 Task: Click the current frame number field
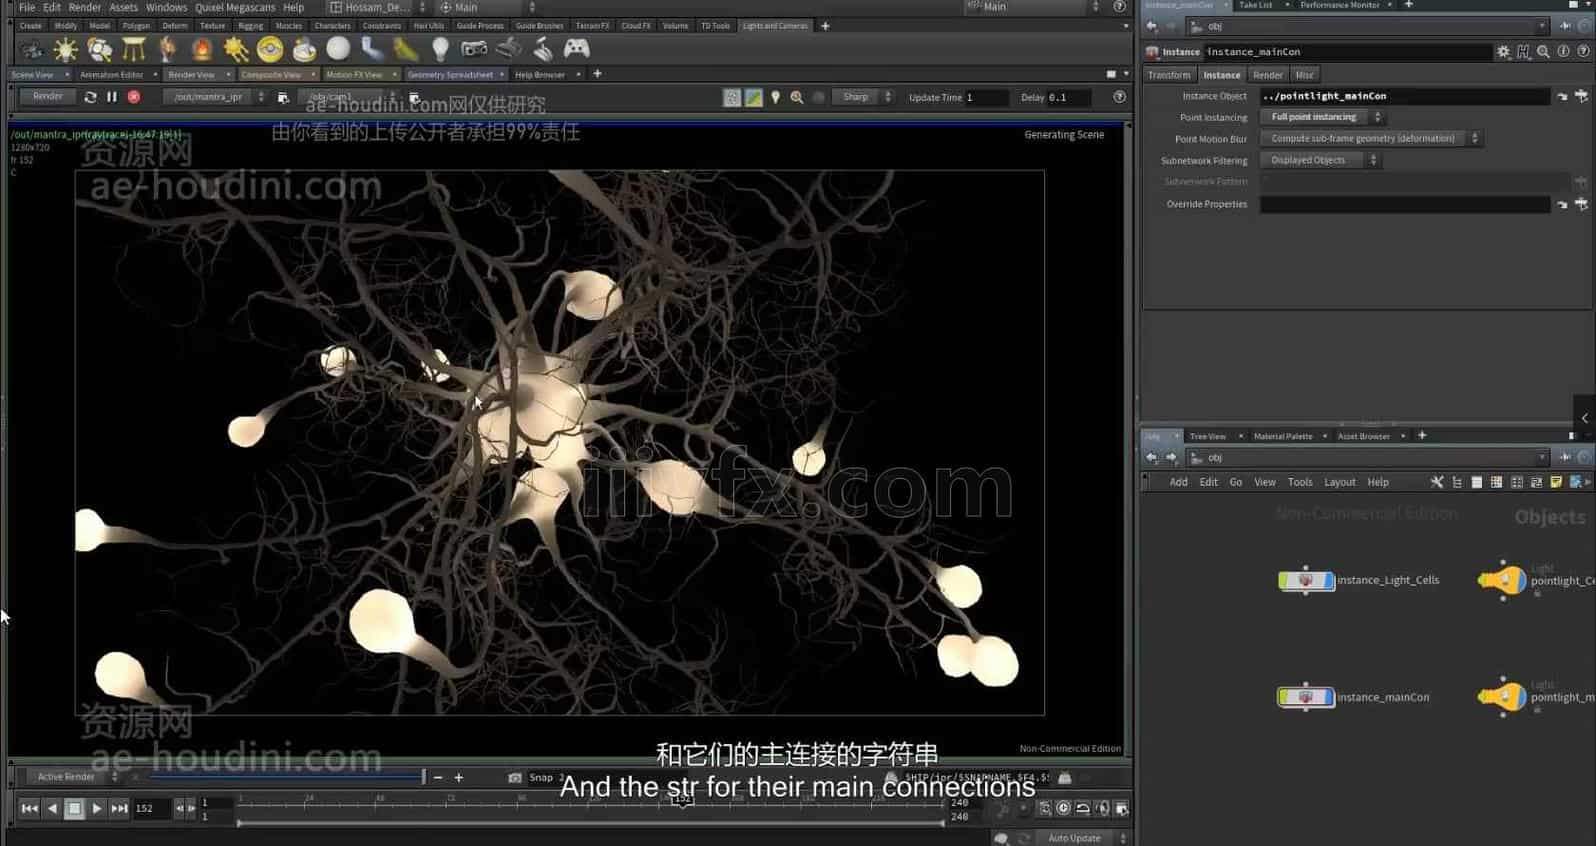pos(152,808)
